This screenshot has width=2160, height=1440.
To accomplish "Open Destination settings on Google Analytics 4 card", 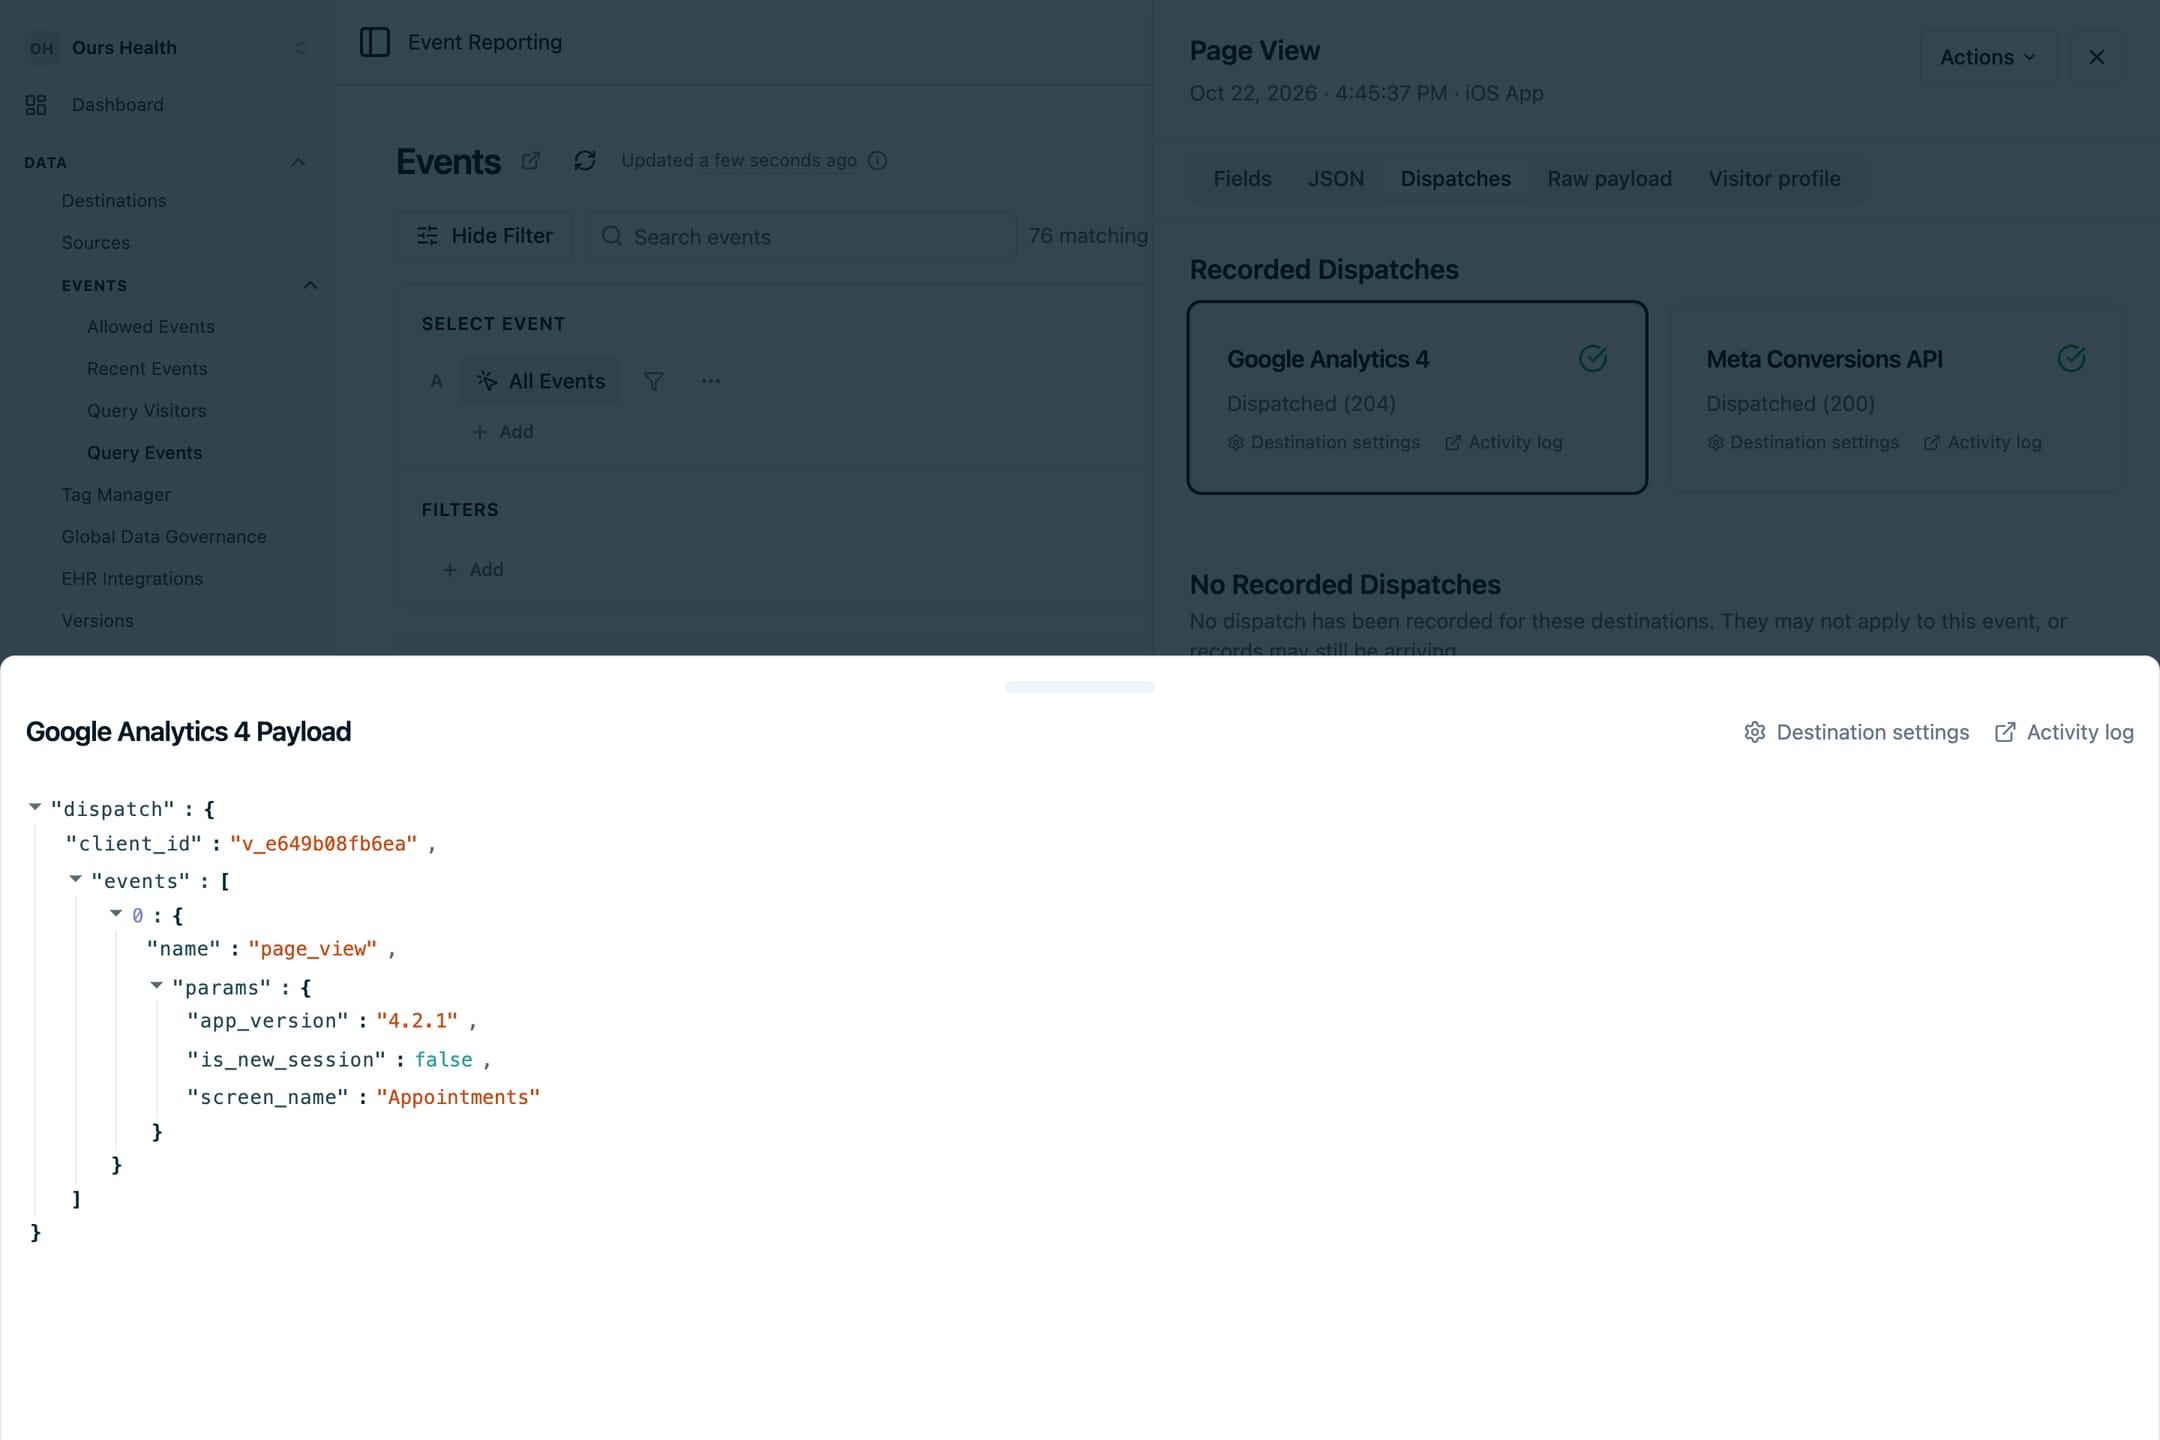I will click(1324, 442).
